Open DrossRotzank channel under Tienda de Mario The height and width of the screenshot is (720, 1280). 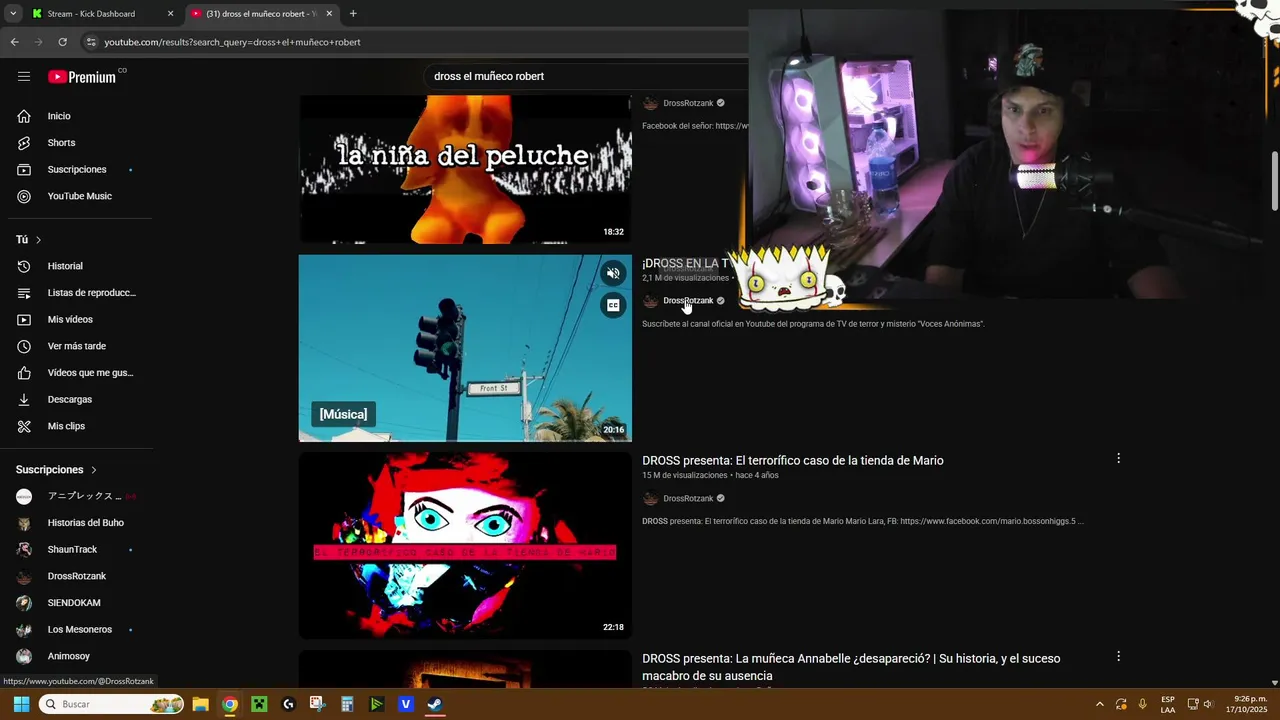[x=688, y=498]
